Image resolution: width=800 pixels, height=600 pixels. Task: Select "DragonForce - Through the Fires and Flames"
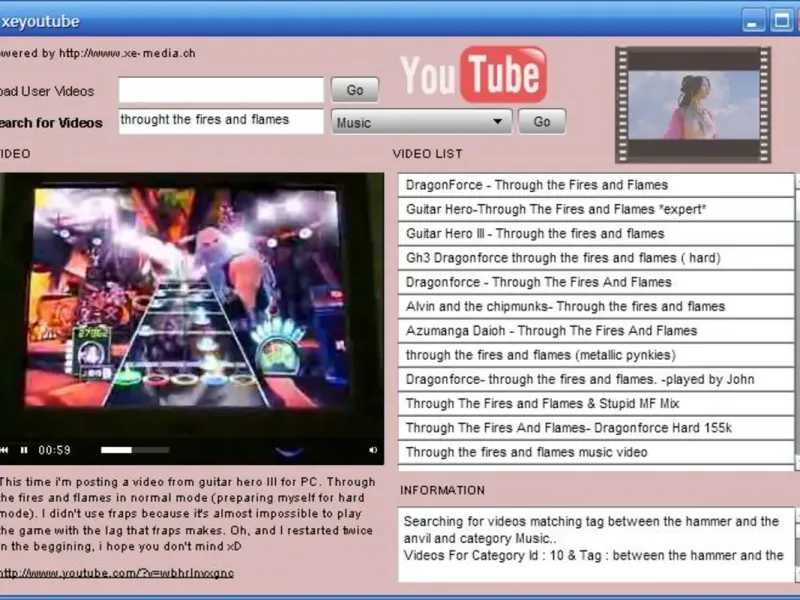596,185
